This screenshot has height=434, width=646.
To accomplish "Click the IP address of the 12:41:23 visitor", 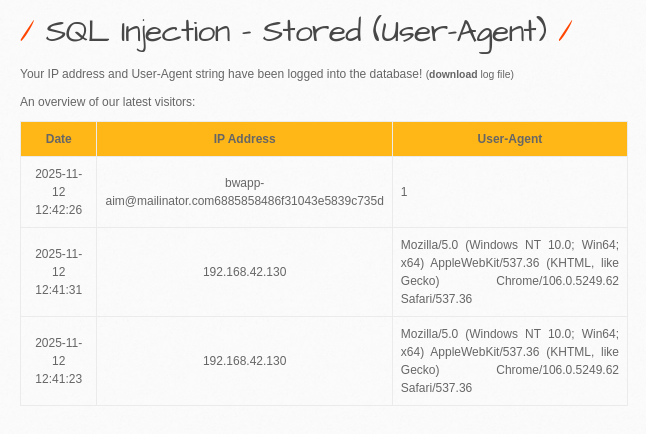I will [x=244, y=361].
